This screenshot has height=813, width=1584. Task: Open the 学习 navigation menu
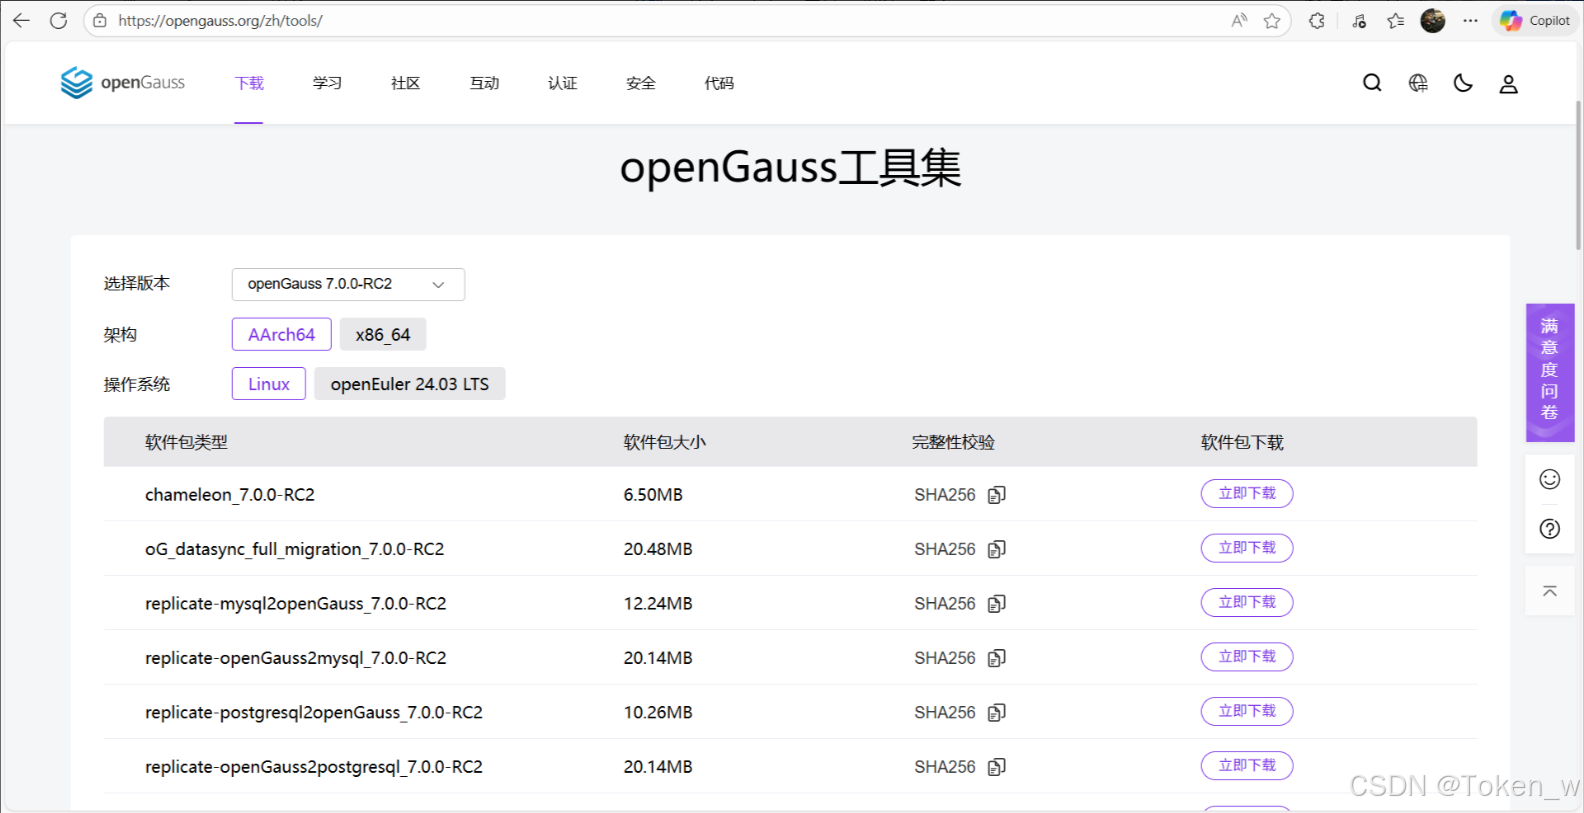[x=327, y=83]
